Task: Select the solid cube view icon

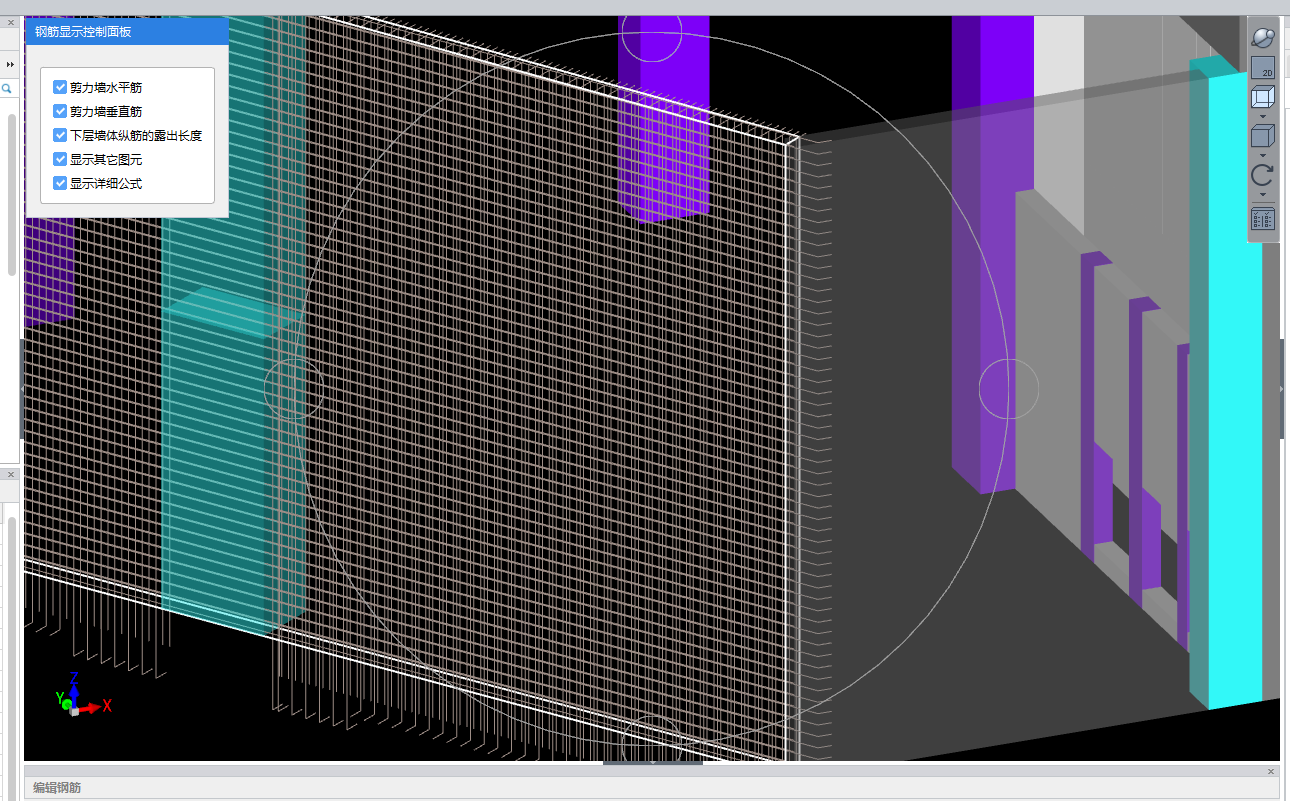Action: tap(1262, 137)
